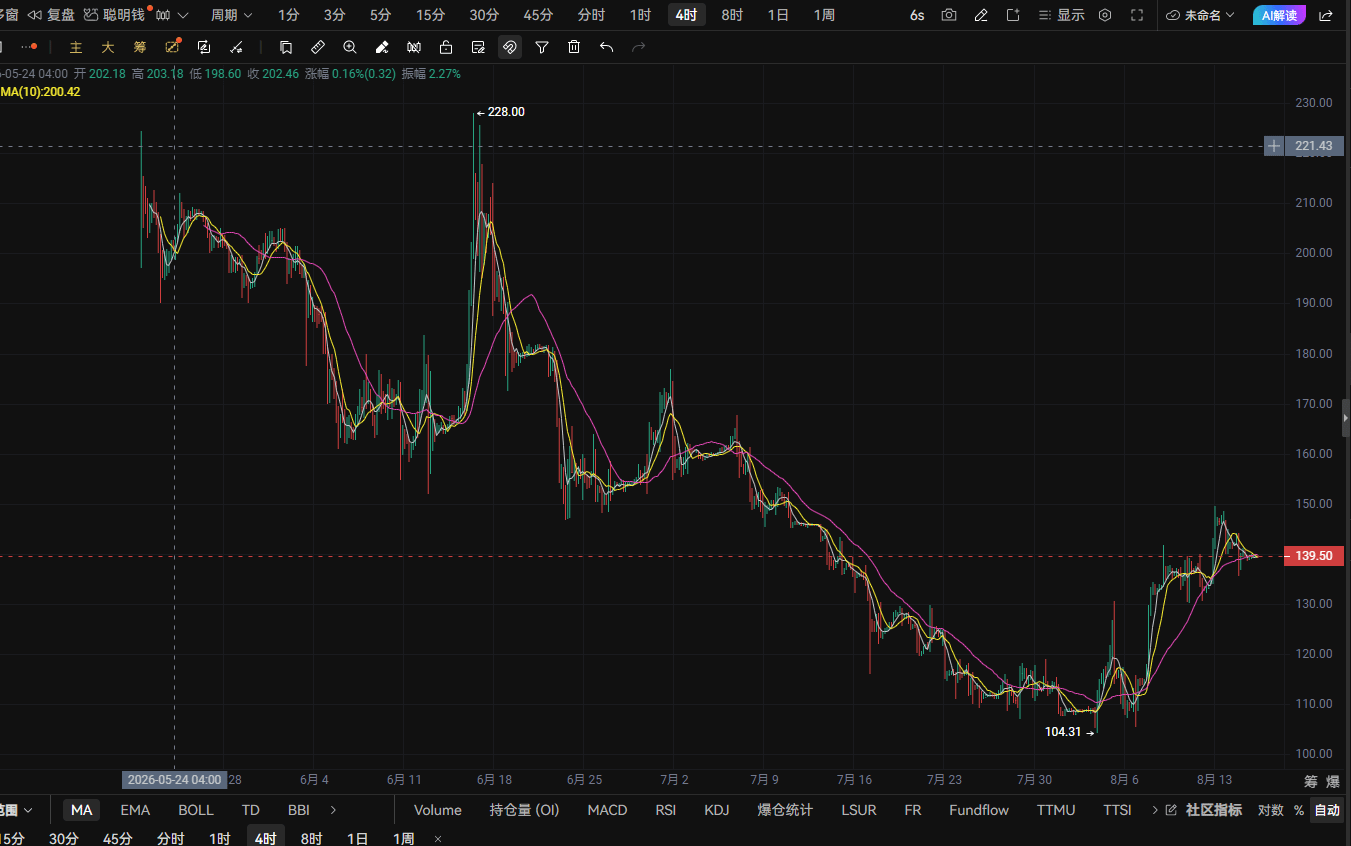1351x846 pixels.
Task: Open chart settings hexagon icon
Action: click(1105, 15)
